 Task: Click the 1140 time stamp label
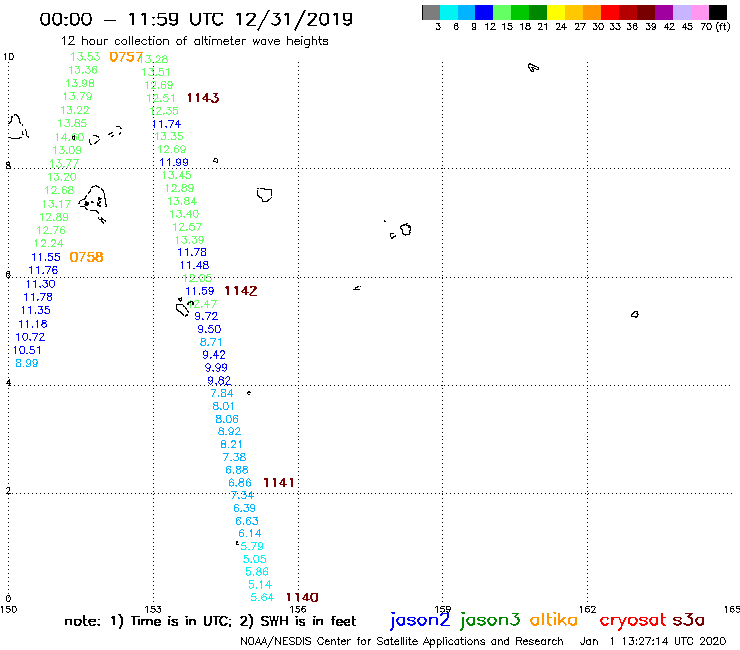pyautogui.click(x=302, y=597)
